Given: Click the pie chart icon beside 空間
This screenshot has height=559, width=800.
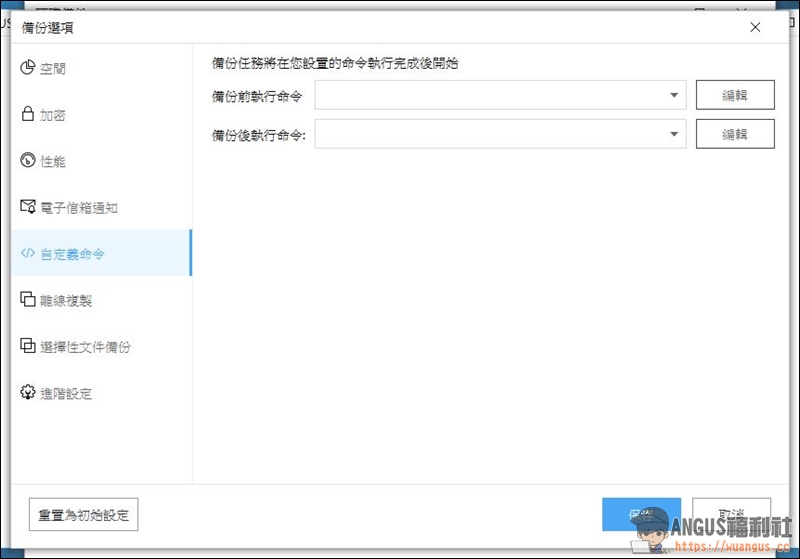Looking at the screenshot, I should point(27,68).
